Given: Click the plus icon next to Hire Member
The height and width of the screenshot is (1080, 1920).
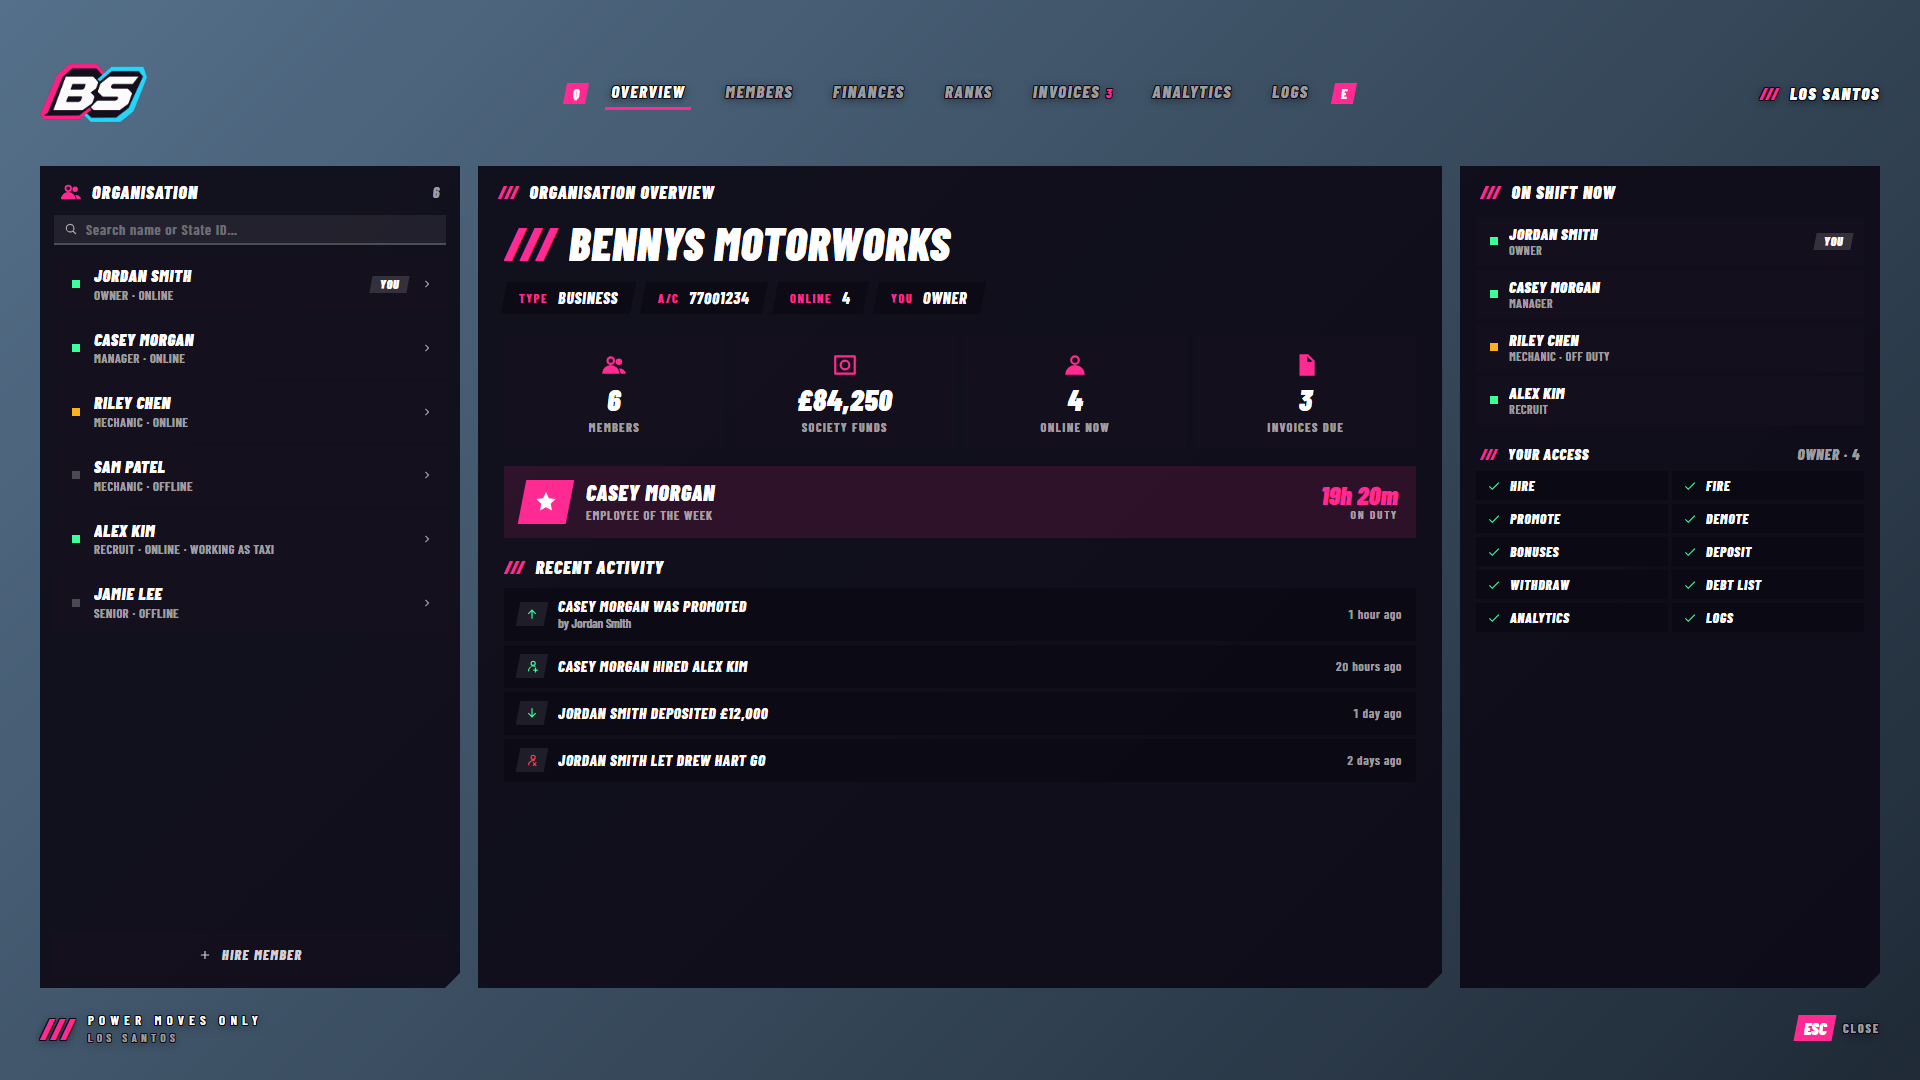Looking at the screenshot, I should pyautogui.click(x=205, y=955).
